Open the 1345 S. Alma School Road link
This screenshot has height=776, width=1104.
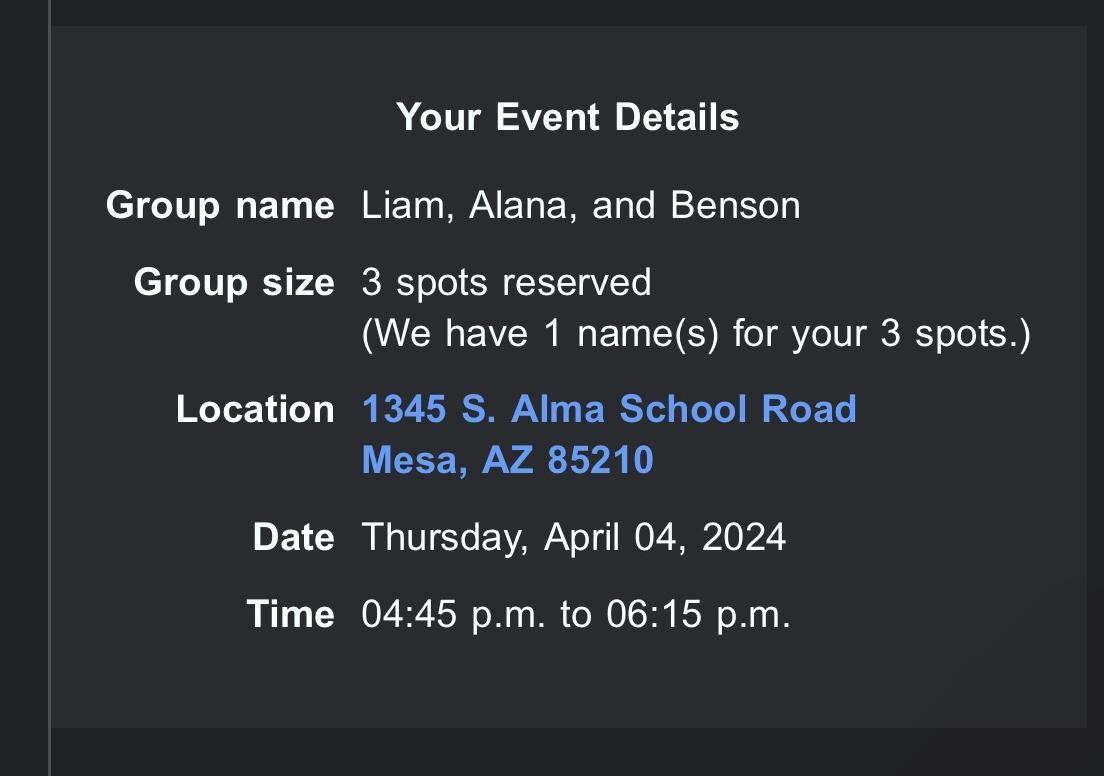[x=608, y=409]
